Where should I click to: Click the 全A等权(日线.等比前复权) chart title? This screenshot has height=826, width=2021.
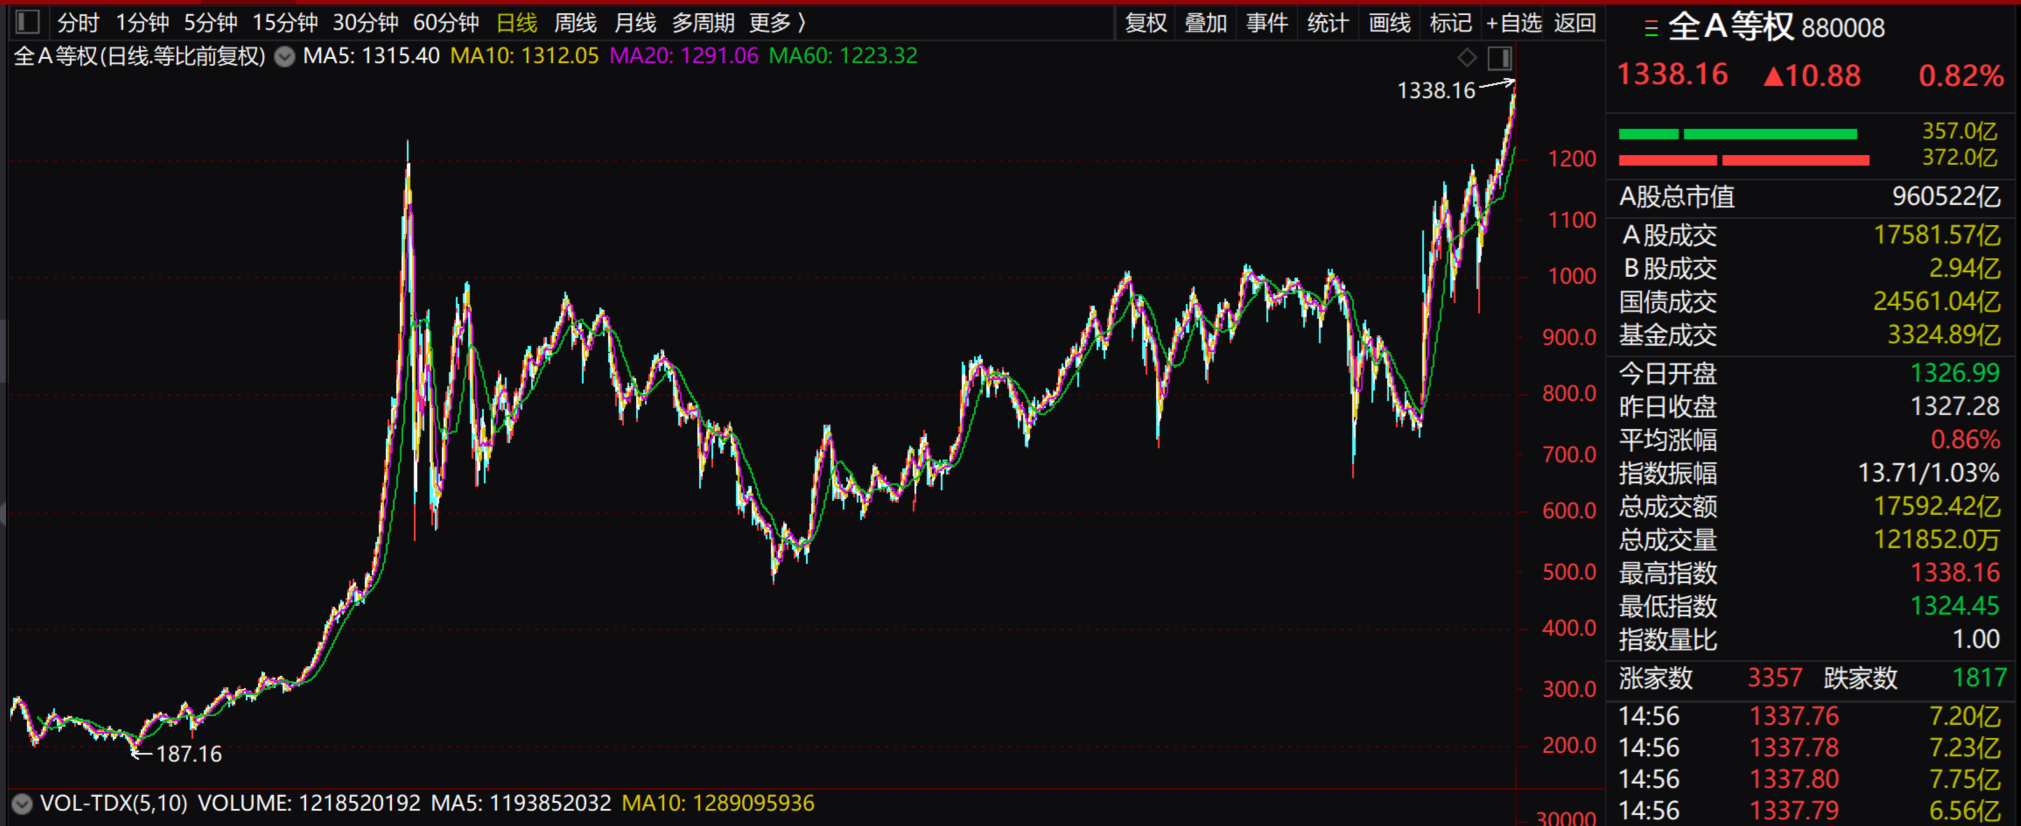click(x=140, y=56)
